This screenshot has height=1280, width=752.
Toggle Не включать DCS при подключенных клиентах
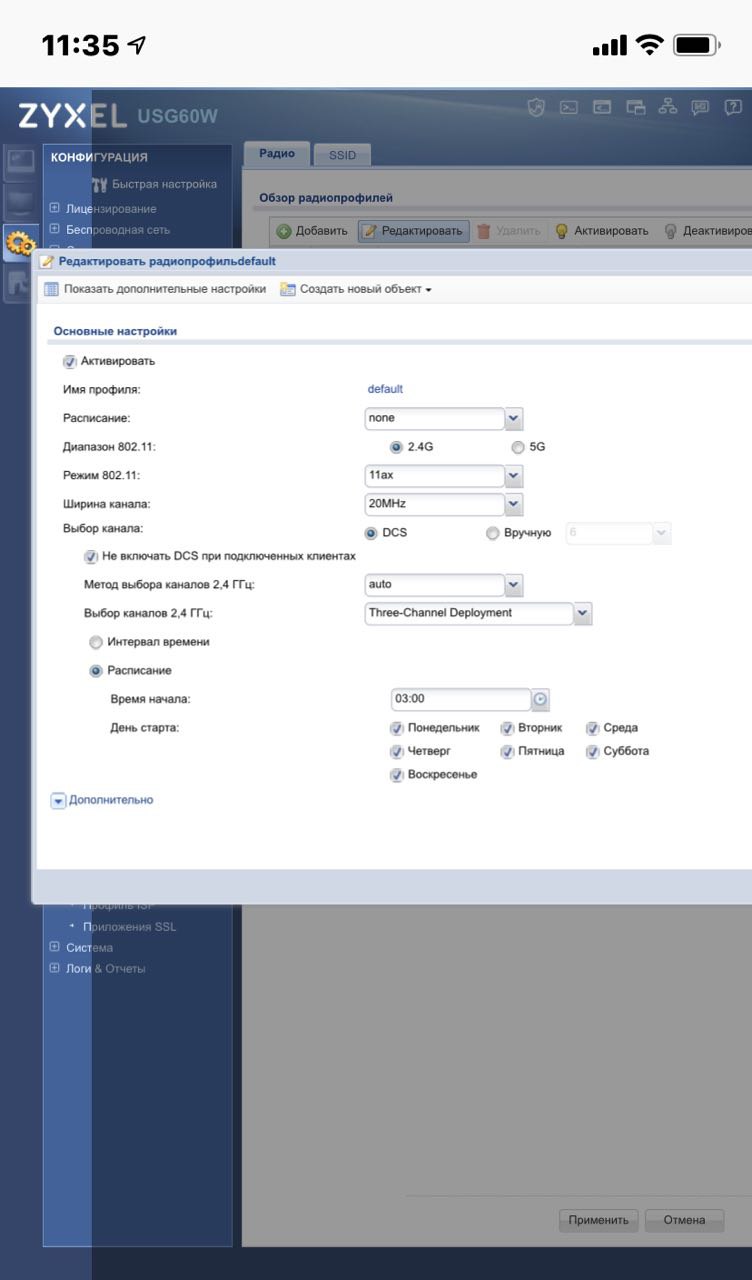point(91,556)
